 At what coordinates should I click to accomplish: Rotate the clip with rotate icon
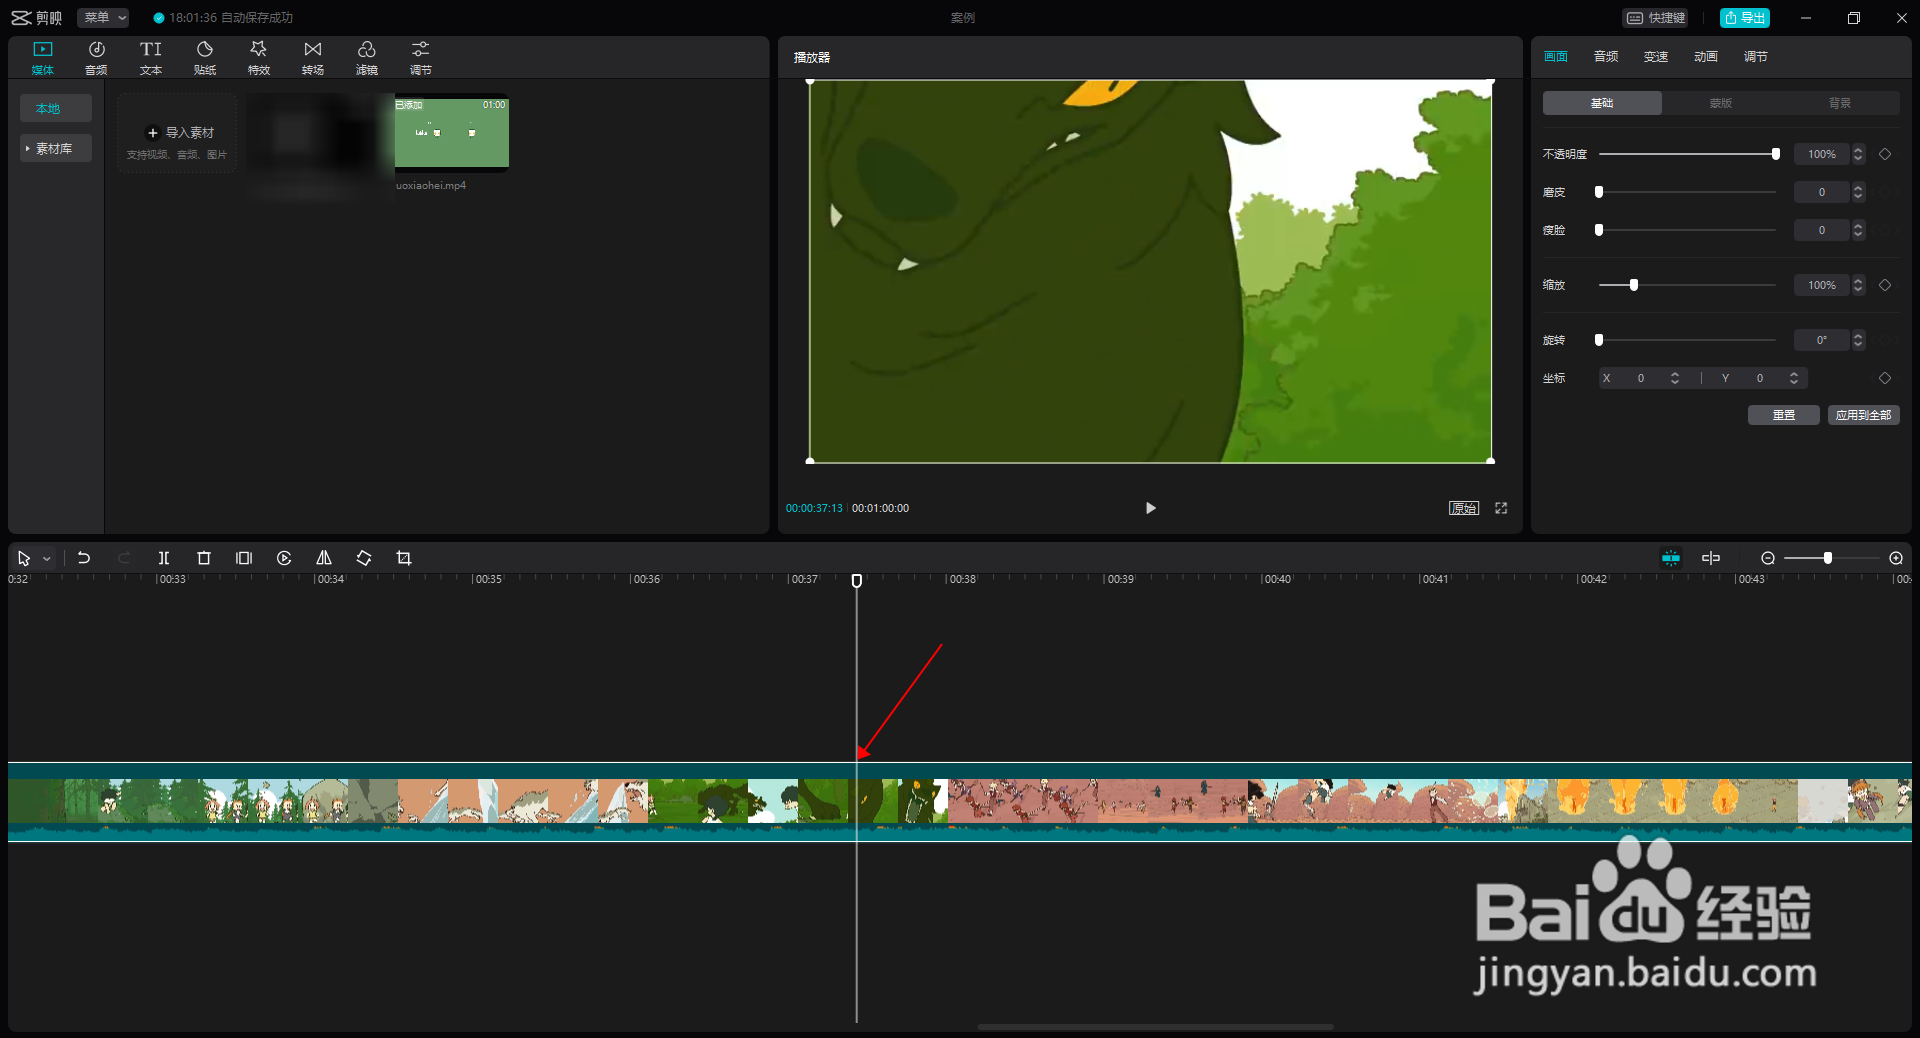pos(364,558)
